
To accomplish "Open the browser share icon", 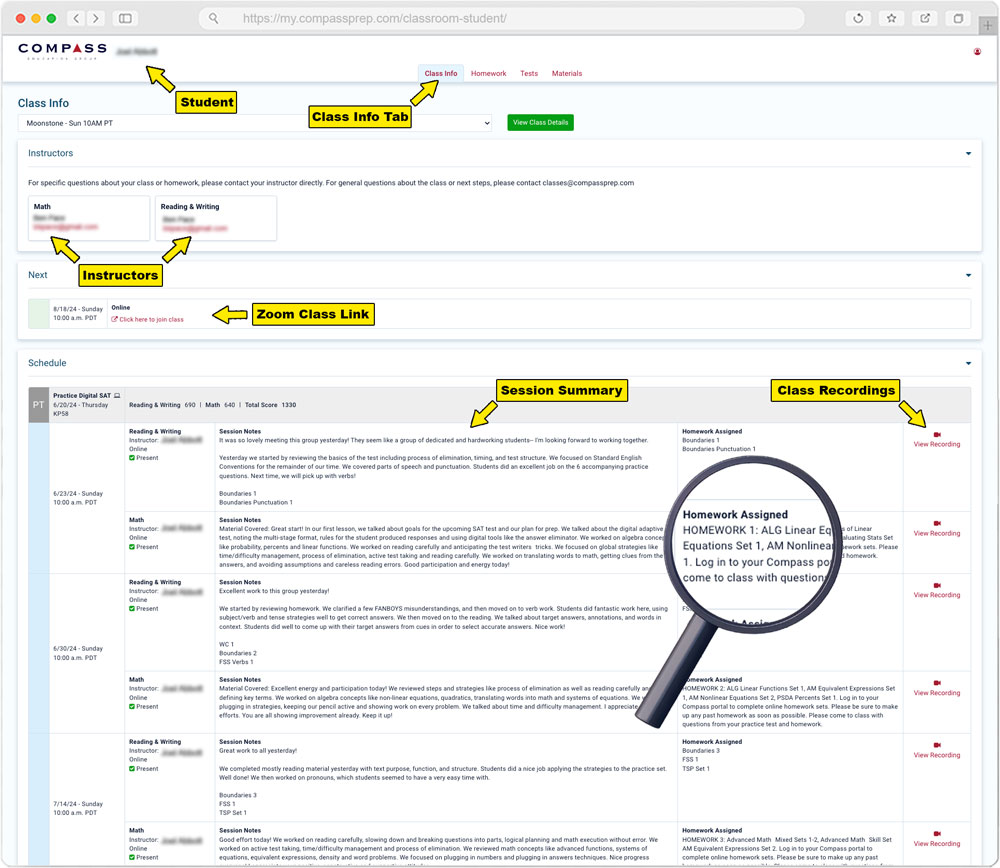I will (x=925, y=18).
